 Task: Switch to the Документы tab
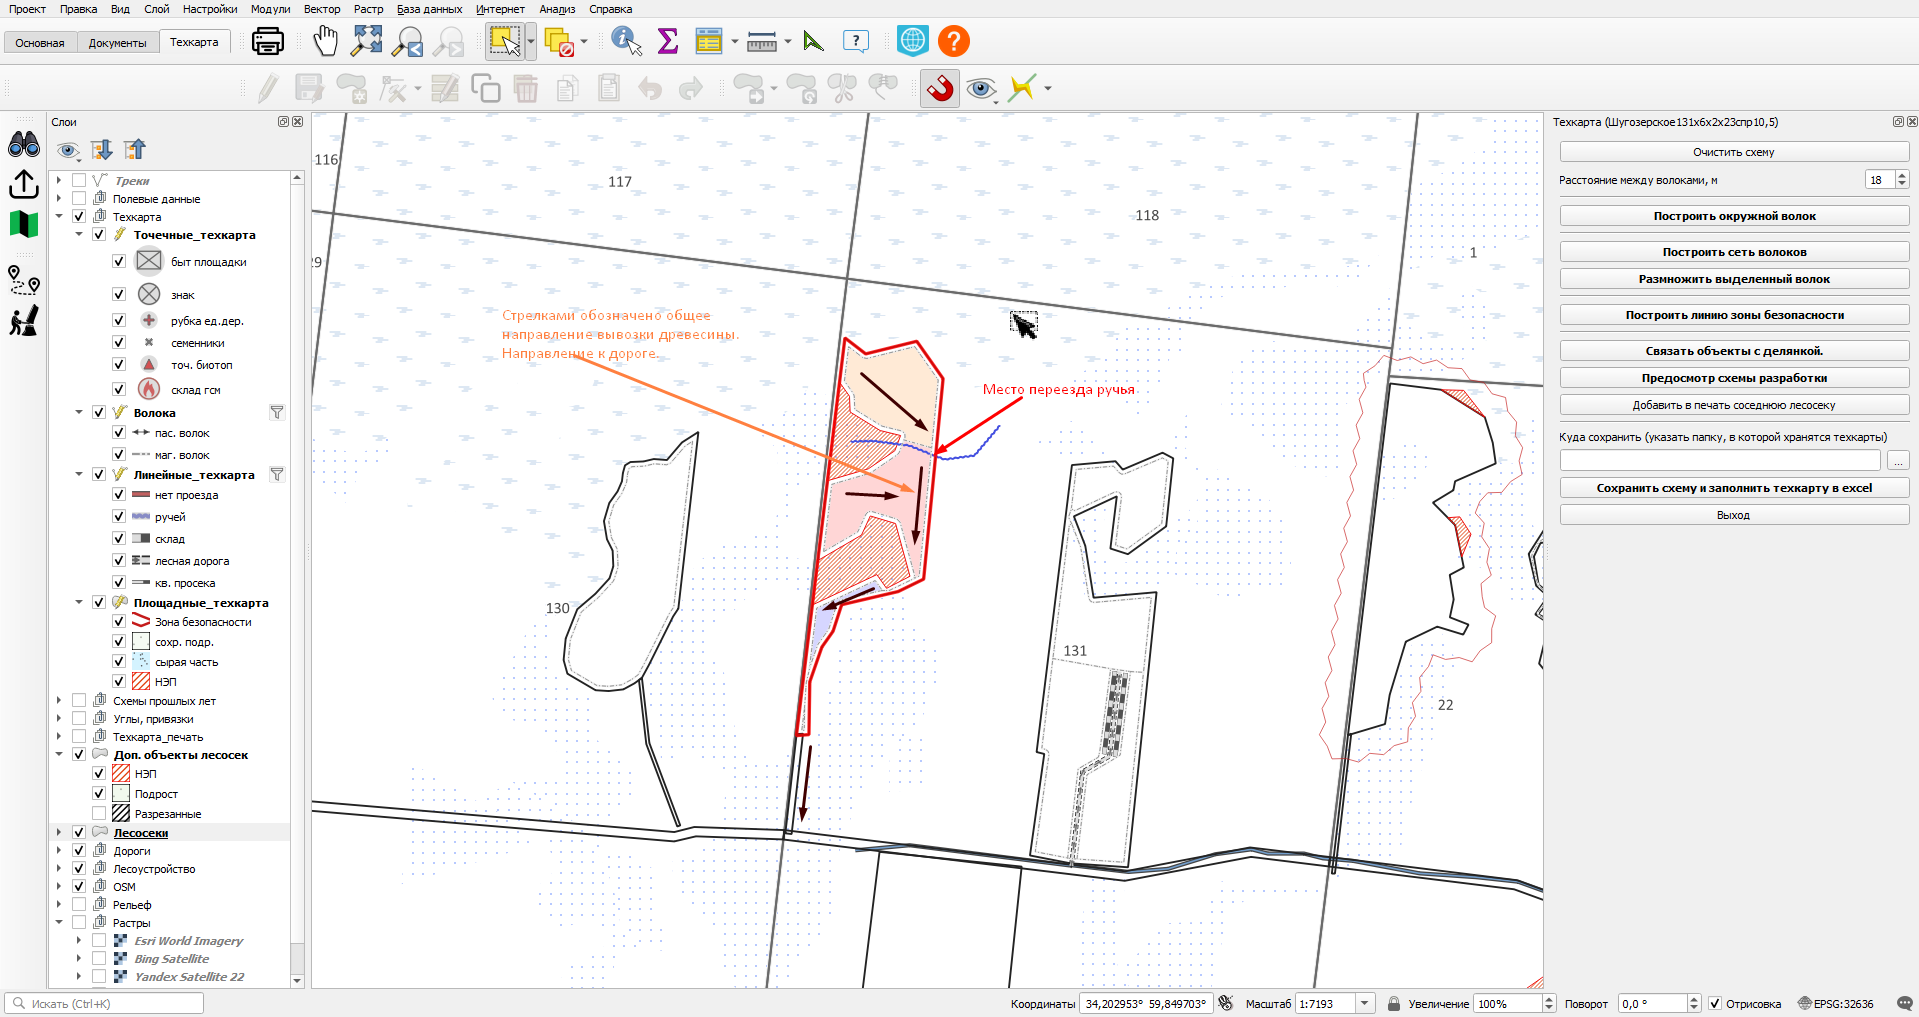click(117, 43)
